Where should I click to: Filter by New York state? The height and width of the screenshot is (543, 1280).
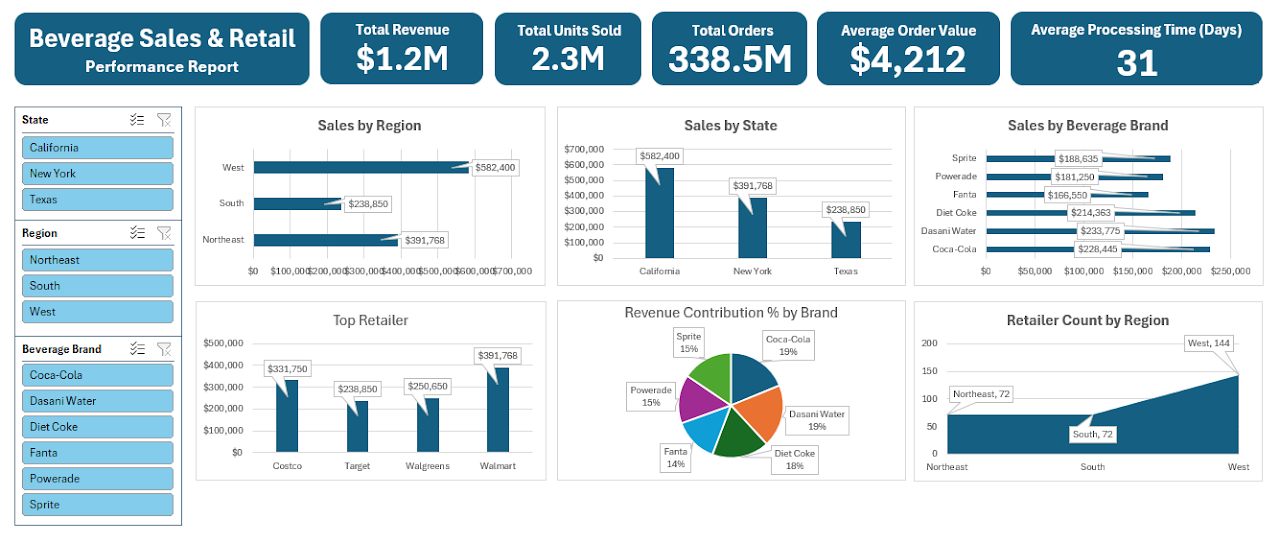point(97,173)
